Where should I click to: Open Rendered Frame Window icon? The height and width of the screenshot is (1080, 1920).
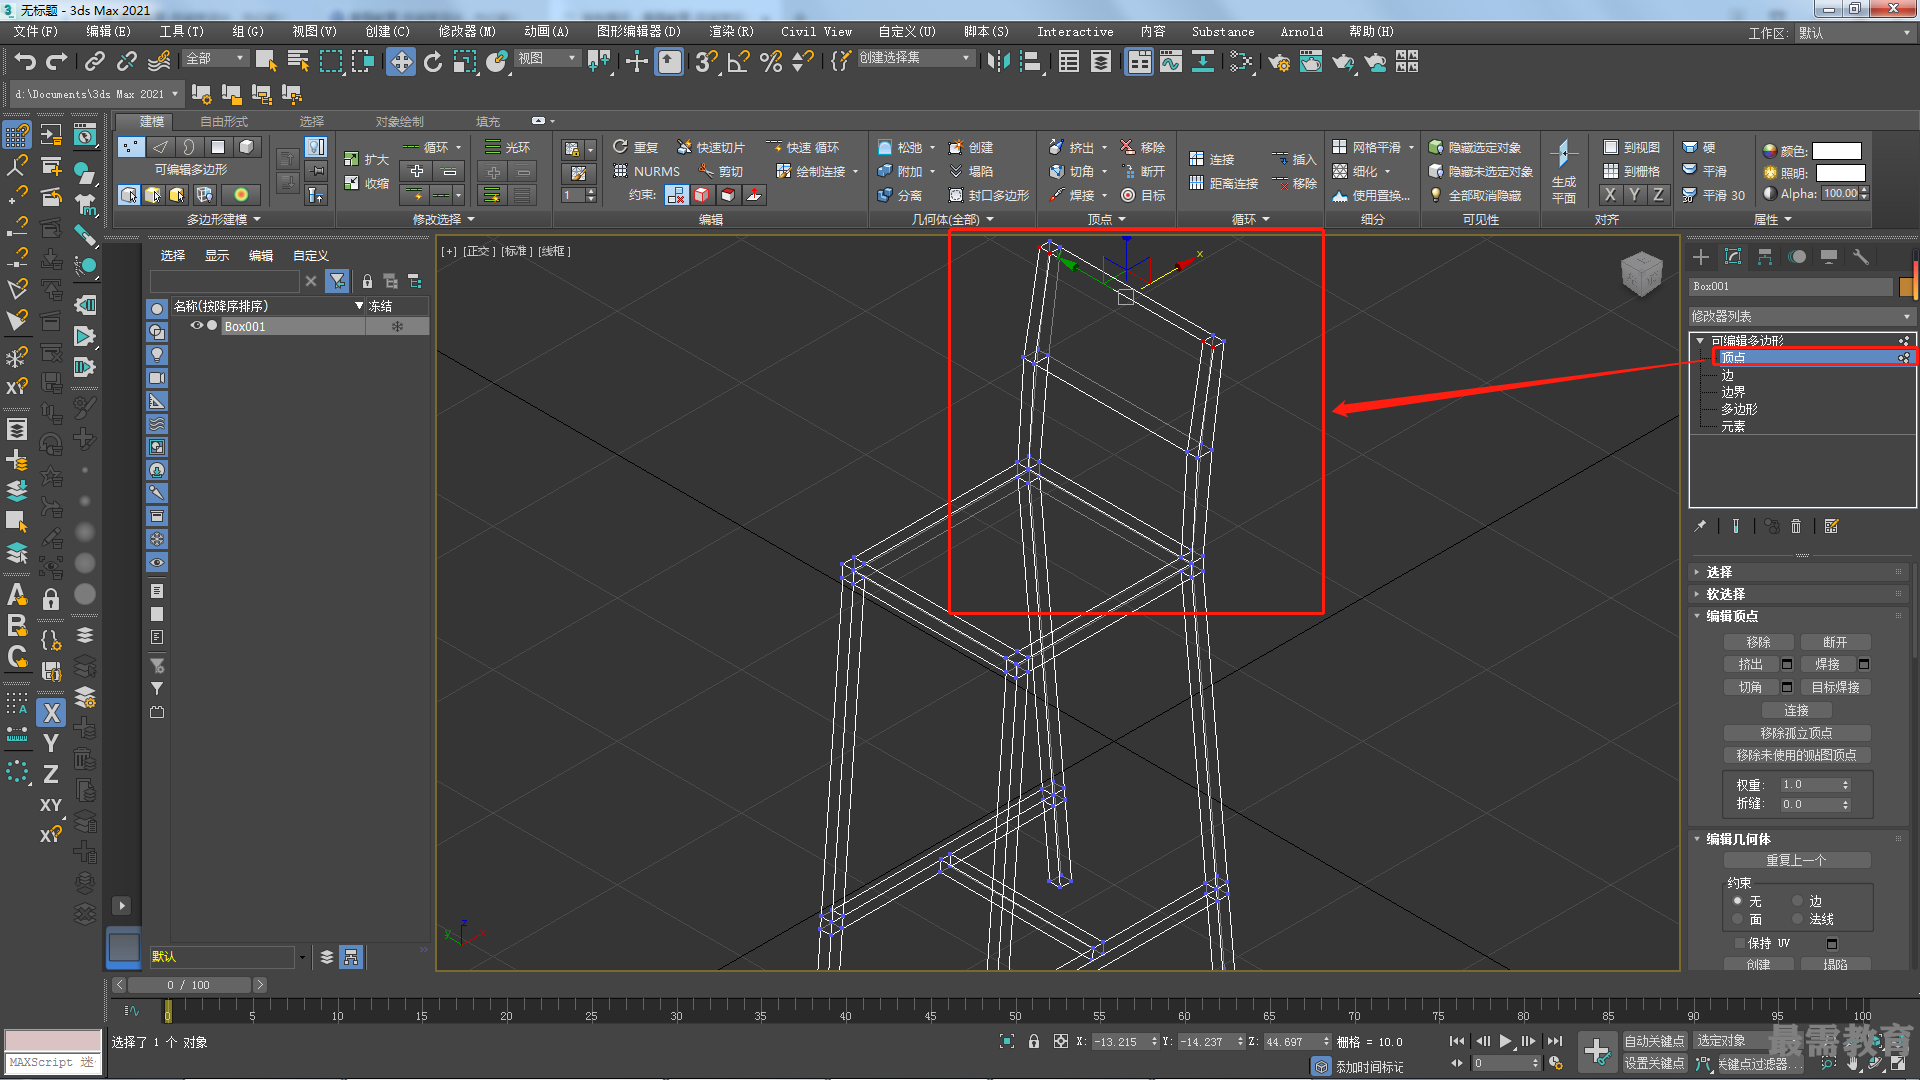1311,62
